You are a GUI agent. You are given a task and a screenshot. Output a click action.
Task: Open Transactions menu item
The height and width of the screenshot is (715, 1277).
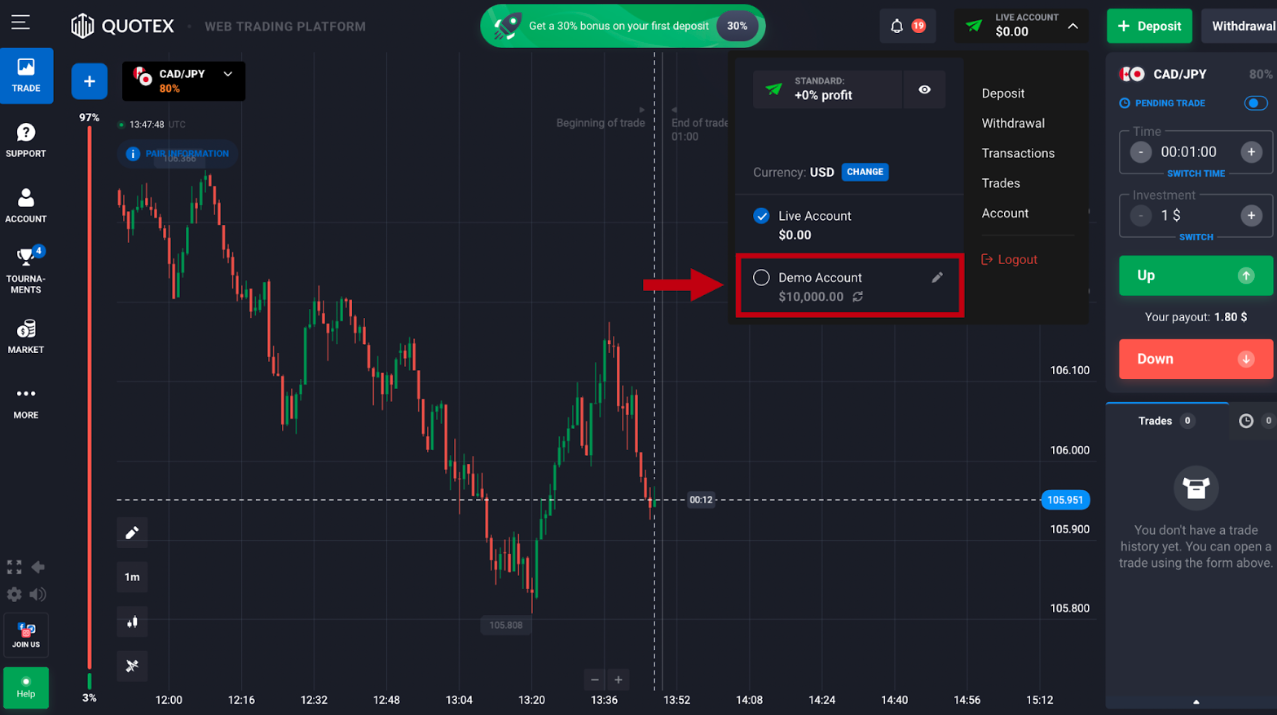[1018, 153]
